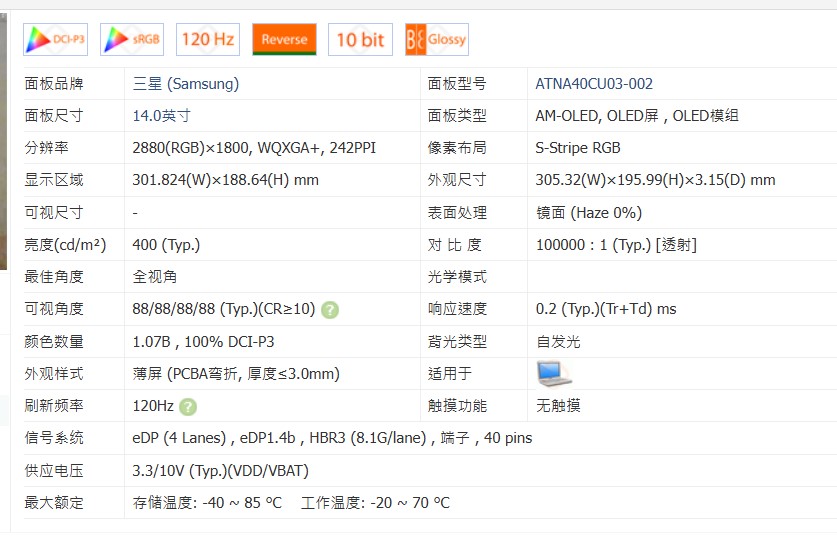Click the 镜面 (Haze 0%) surface treatment value

(589, 213)
